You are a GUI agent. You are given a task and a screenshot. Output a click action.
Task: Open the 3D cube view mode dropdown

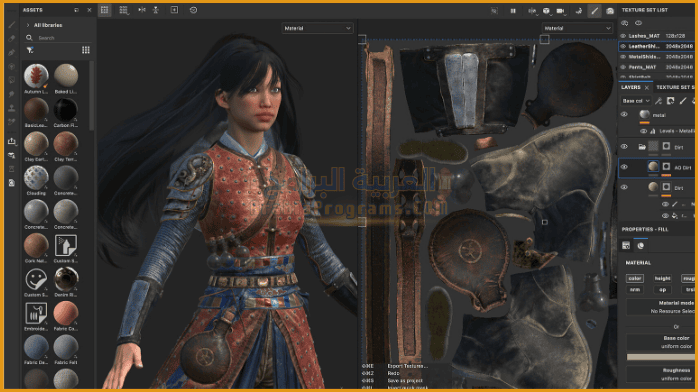pos(547,11)
